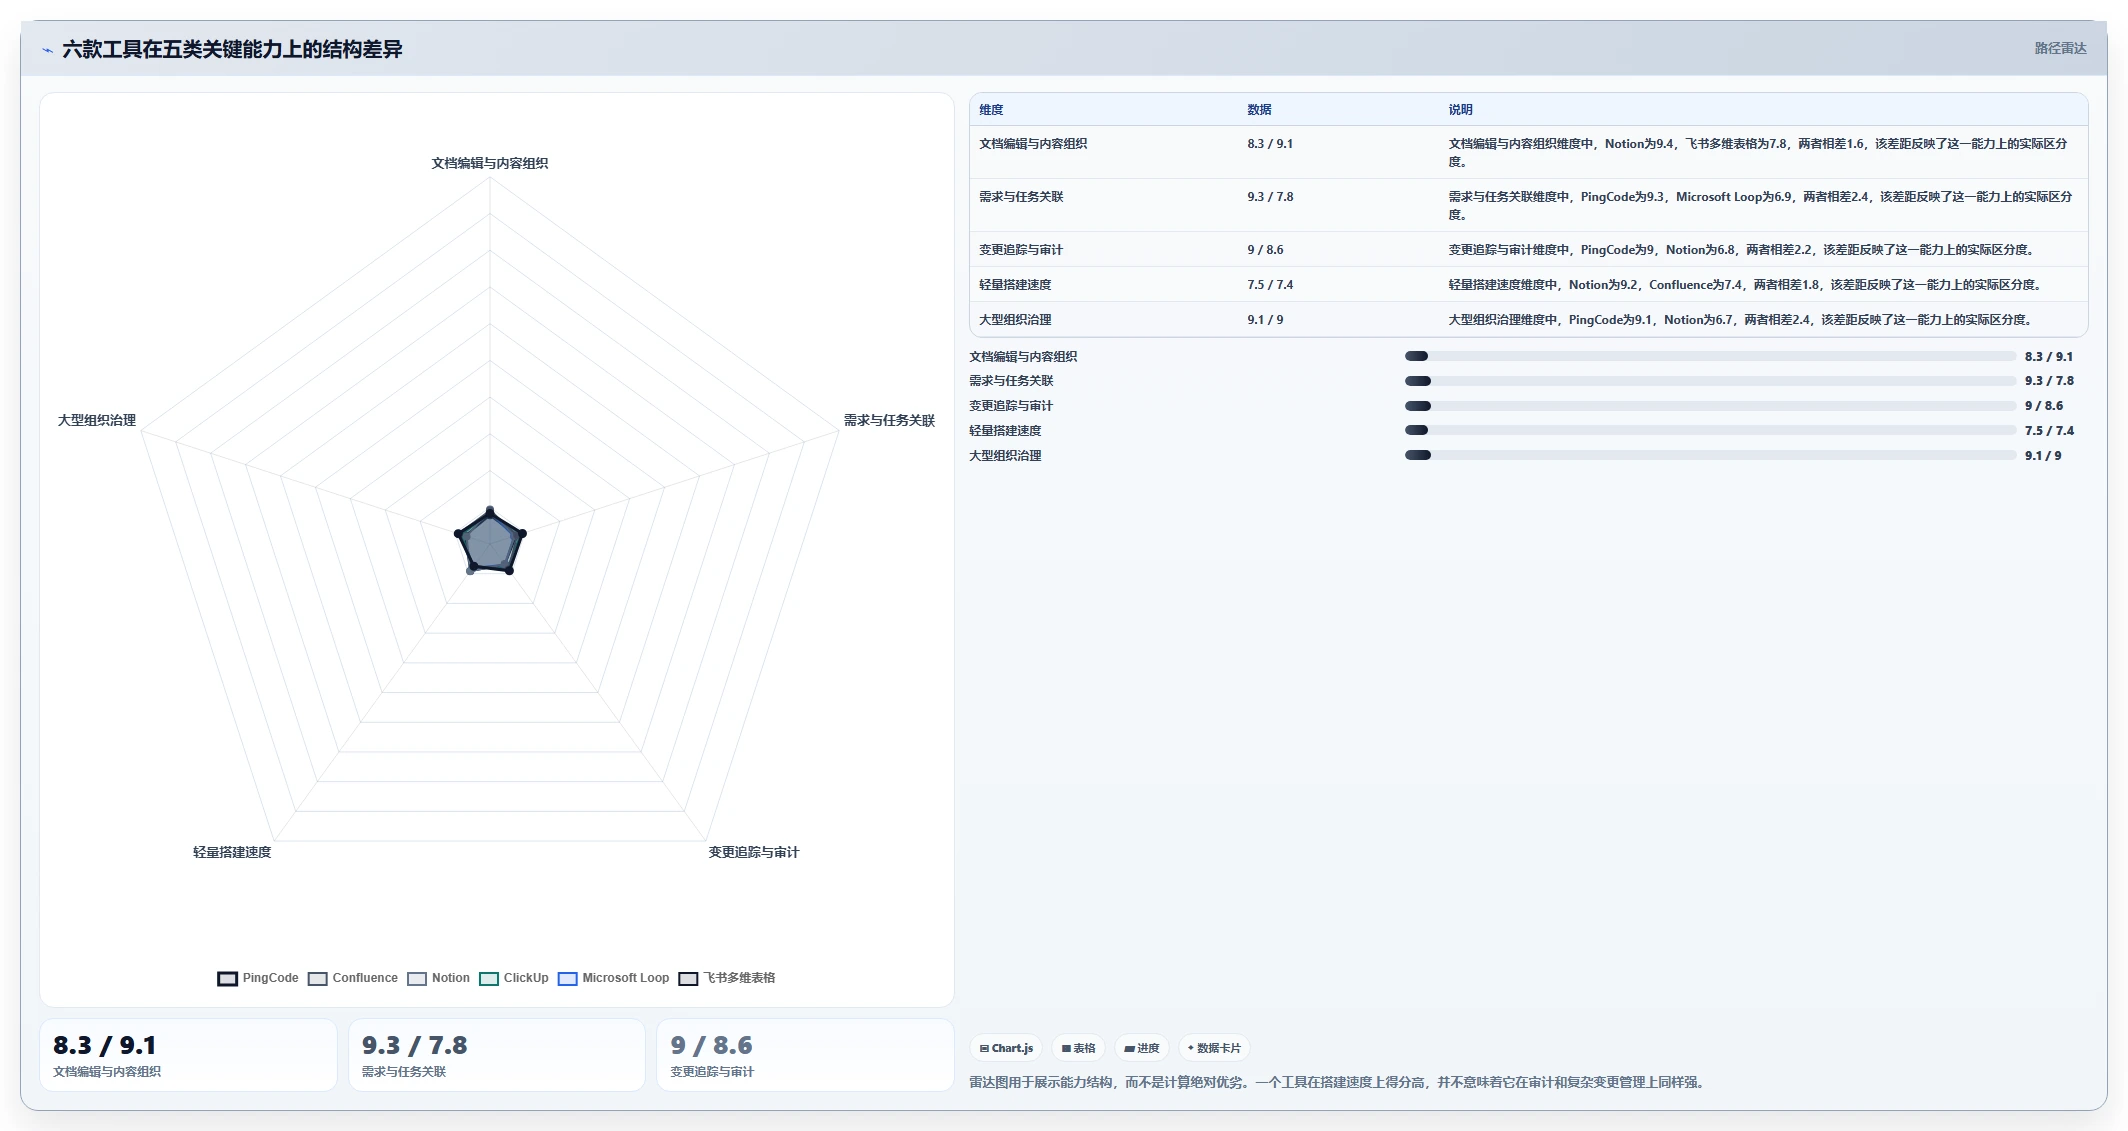Click the Chart.js tag chip
Image resolution: width=2128 pixels, height=1131 pixels.
point(1006,1048)
